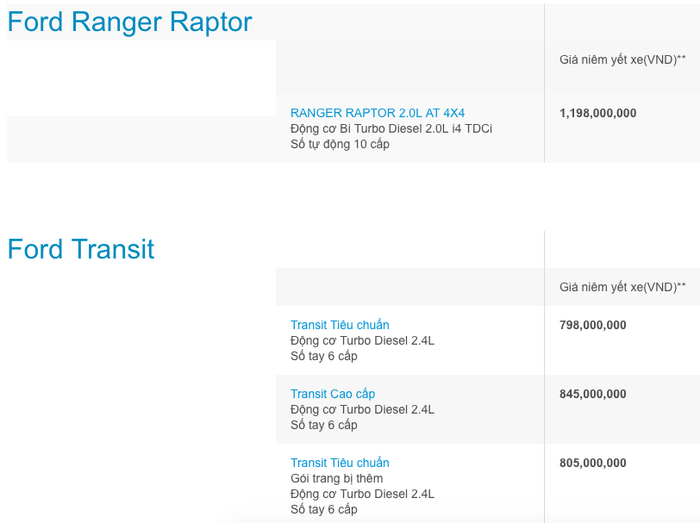Viewport: 700px width, 523px height.
Task: Open the RANGER RAPTOR 2.0L AT 4X4 link
Action: (377, 113)
